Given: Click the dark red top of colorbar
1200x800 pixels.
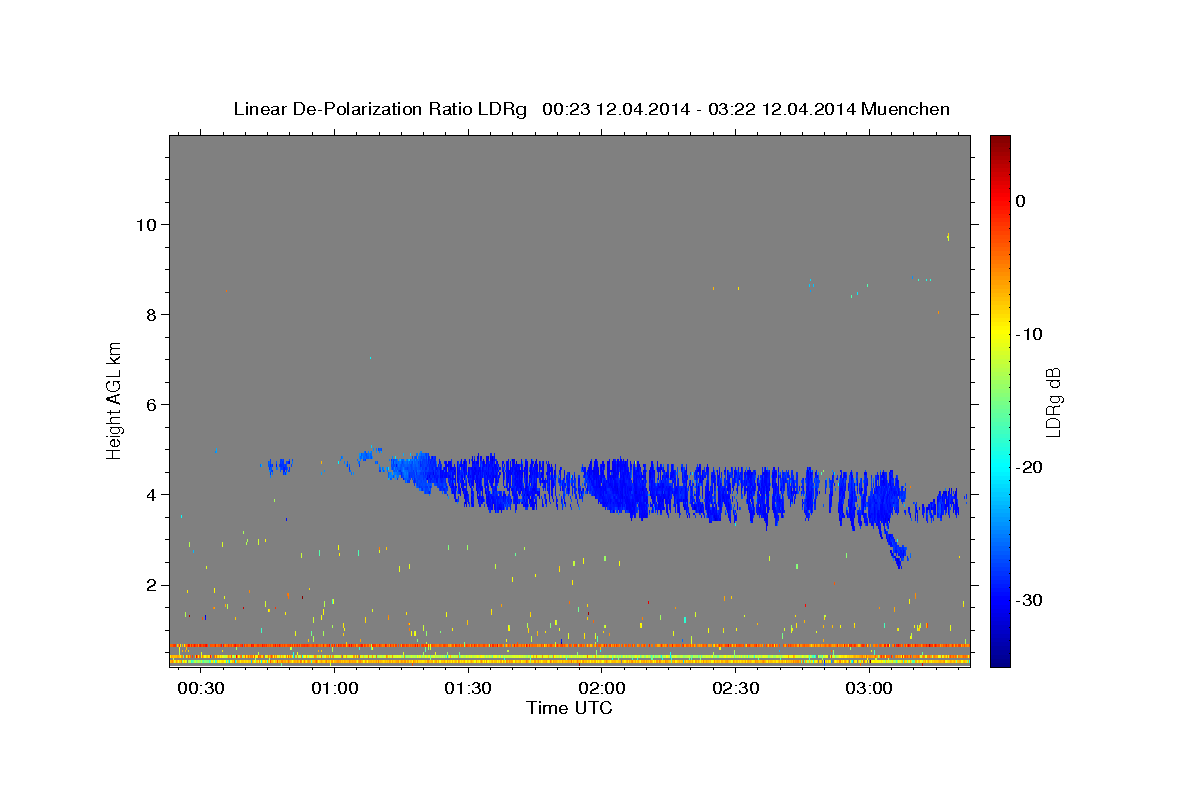Looking at the screenshot, I should 999,142.
